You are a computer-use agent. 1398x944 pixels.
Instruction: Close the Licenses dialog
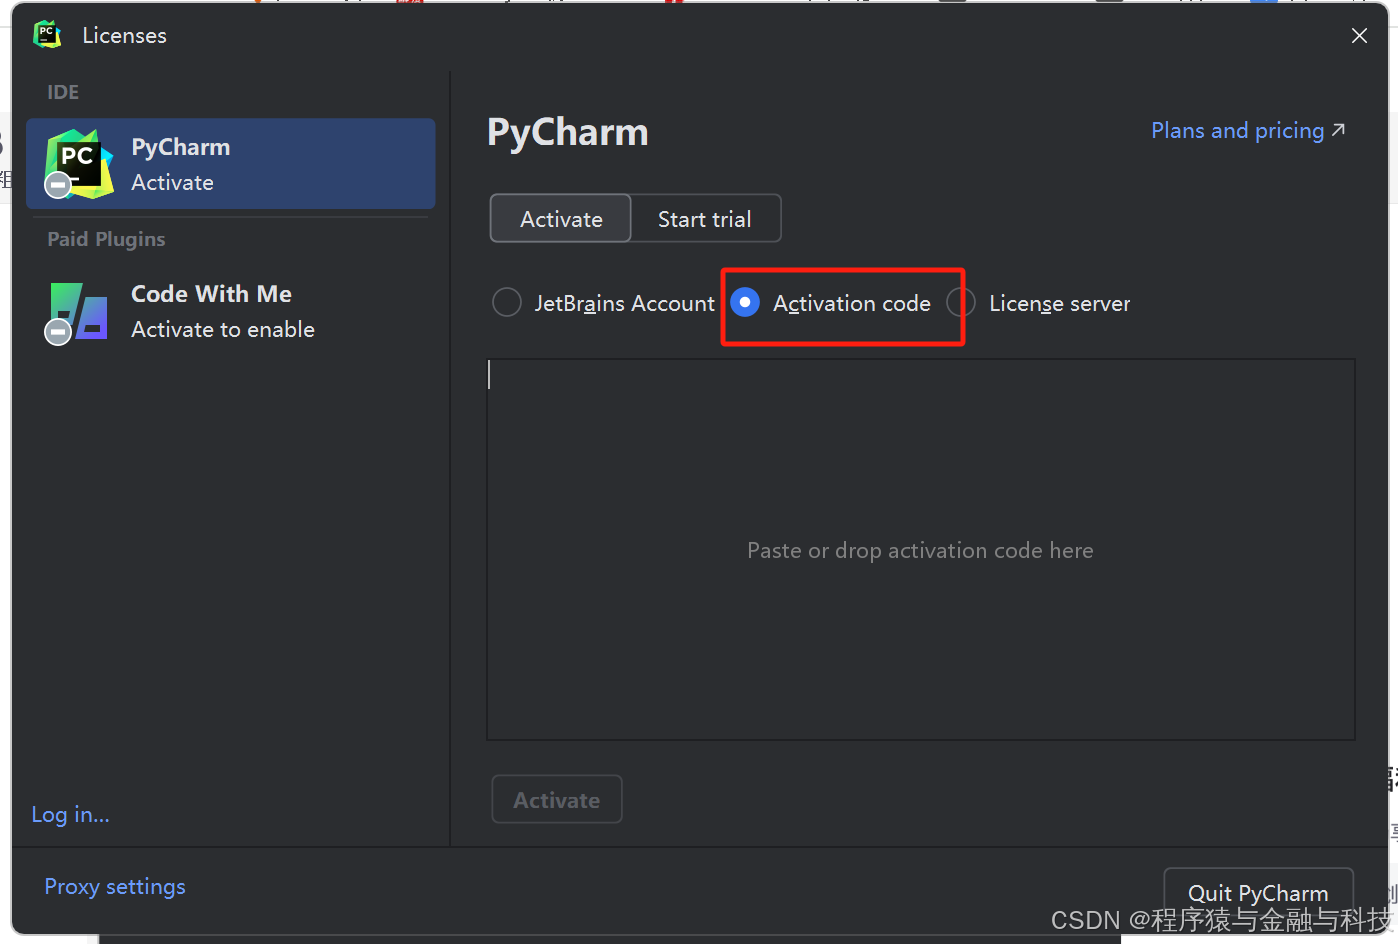point(1359,36)
